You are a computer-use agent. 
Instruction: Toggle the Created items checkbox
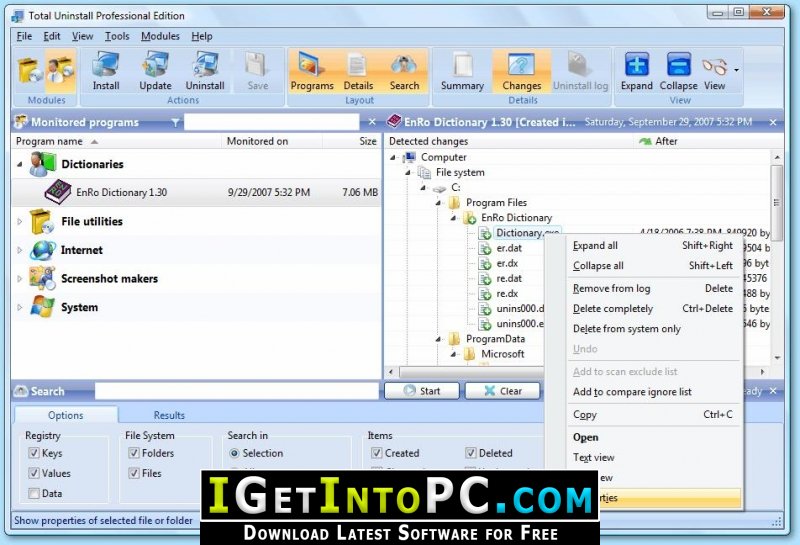coord(377,453)
